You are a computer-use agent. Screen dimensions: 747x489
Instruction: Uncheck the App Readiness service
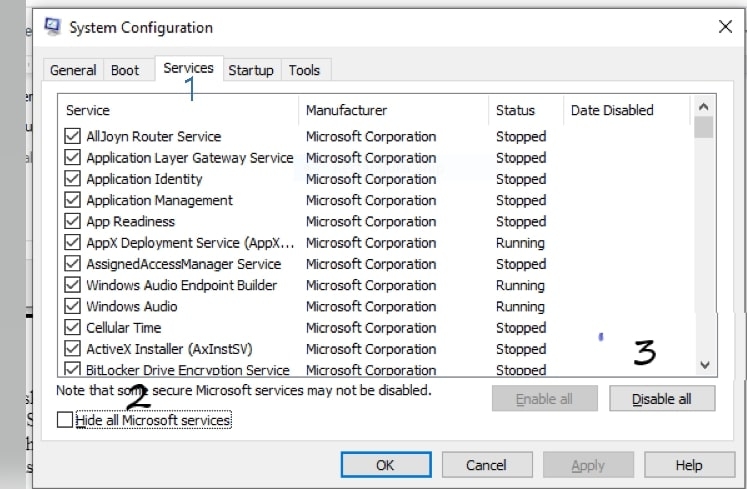pos(72,221)
